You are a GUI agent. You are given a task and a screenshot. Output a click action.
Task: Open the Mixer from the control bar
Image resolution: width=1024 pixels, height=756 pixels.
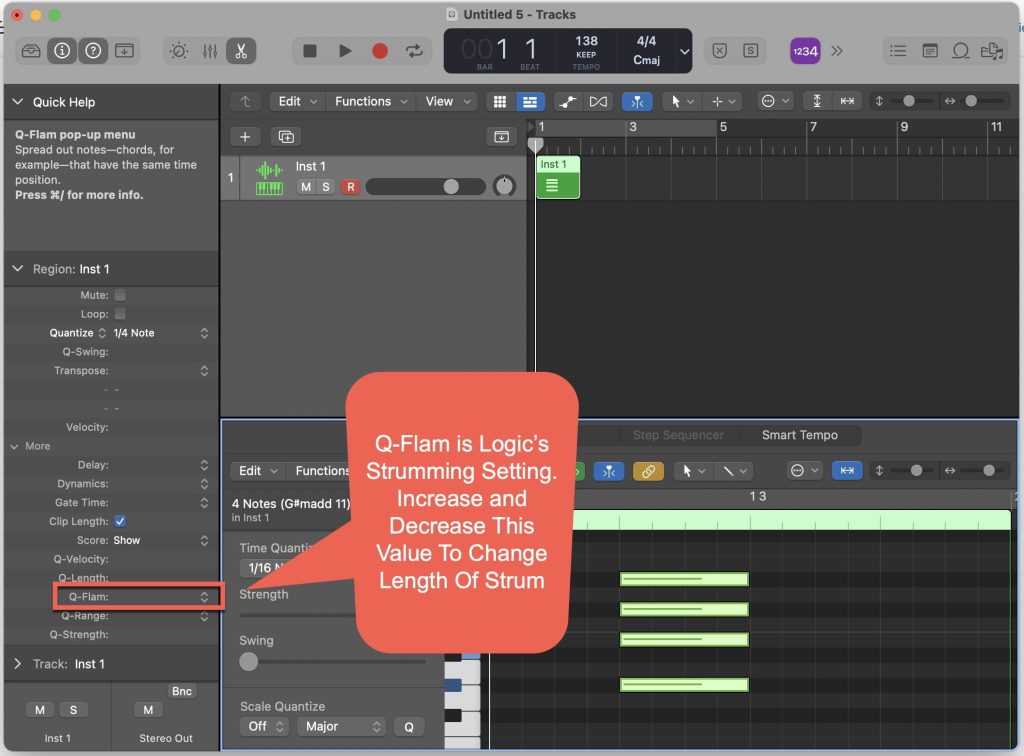pyautogui.click(x=210, y=51)
